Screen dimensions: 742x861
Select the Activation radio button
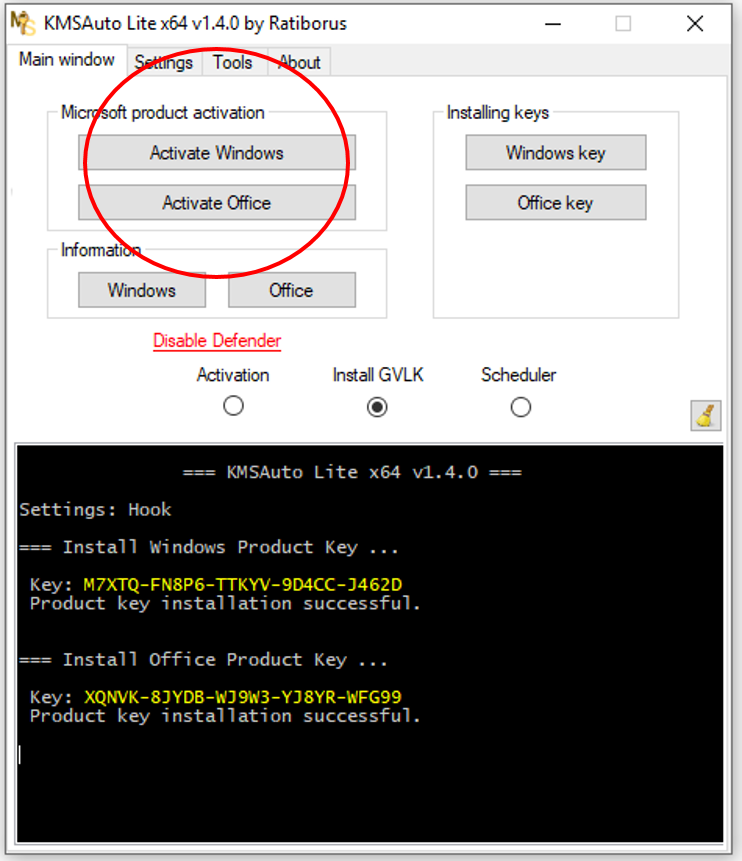[233, 406]
